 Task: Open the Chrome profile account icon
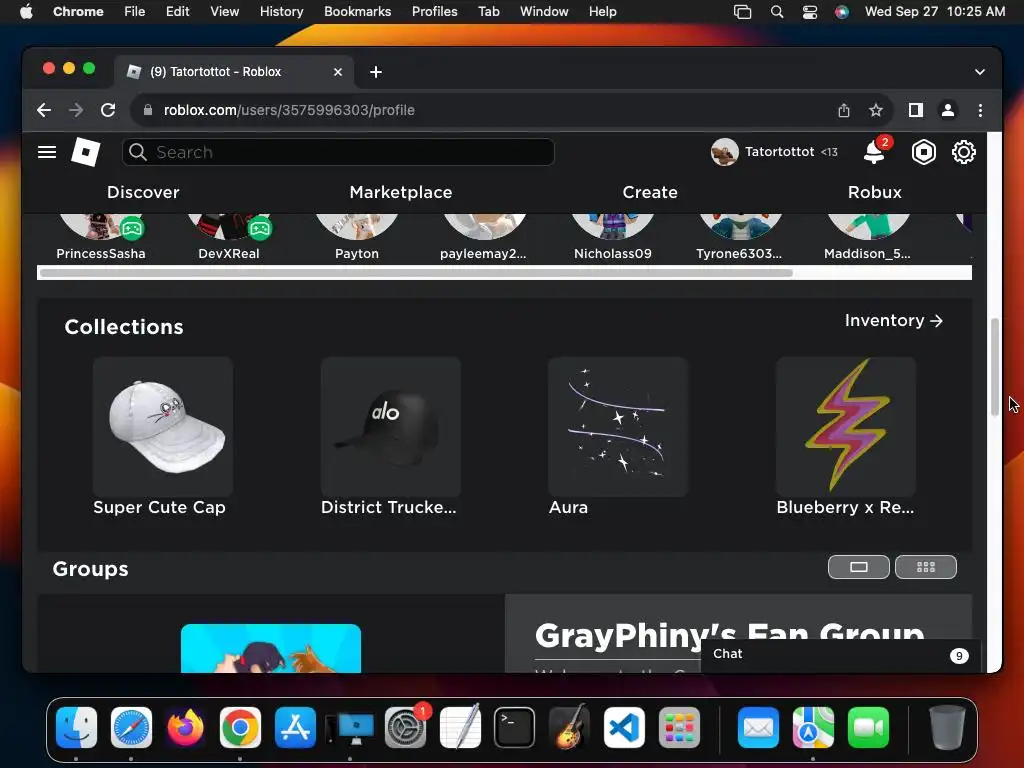click(948, 110)
